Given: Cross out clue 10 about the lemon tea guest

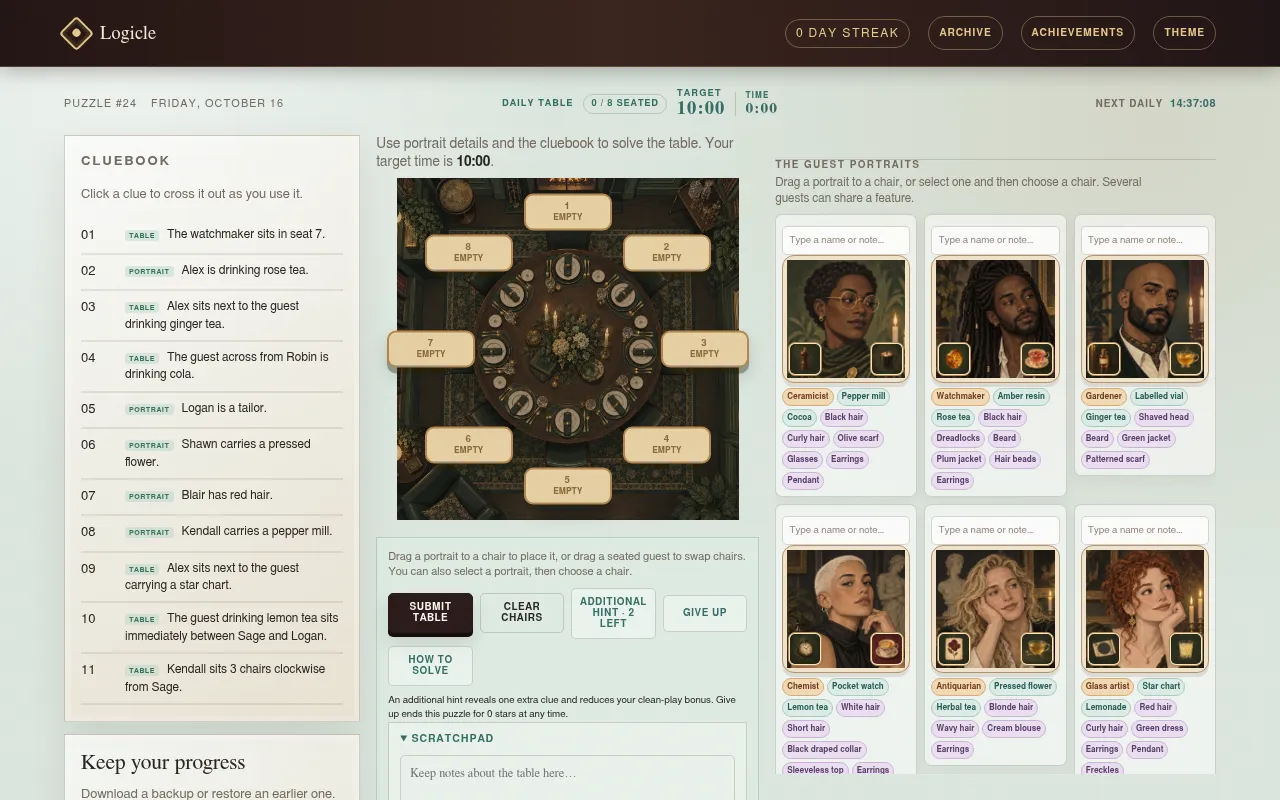Looking at the screenshot, I should click(x=212, y=627).
